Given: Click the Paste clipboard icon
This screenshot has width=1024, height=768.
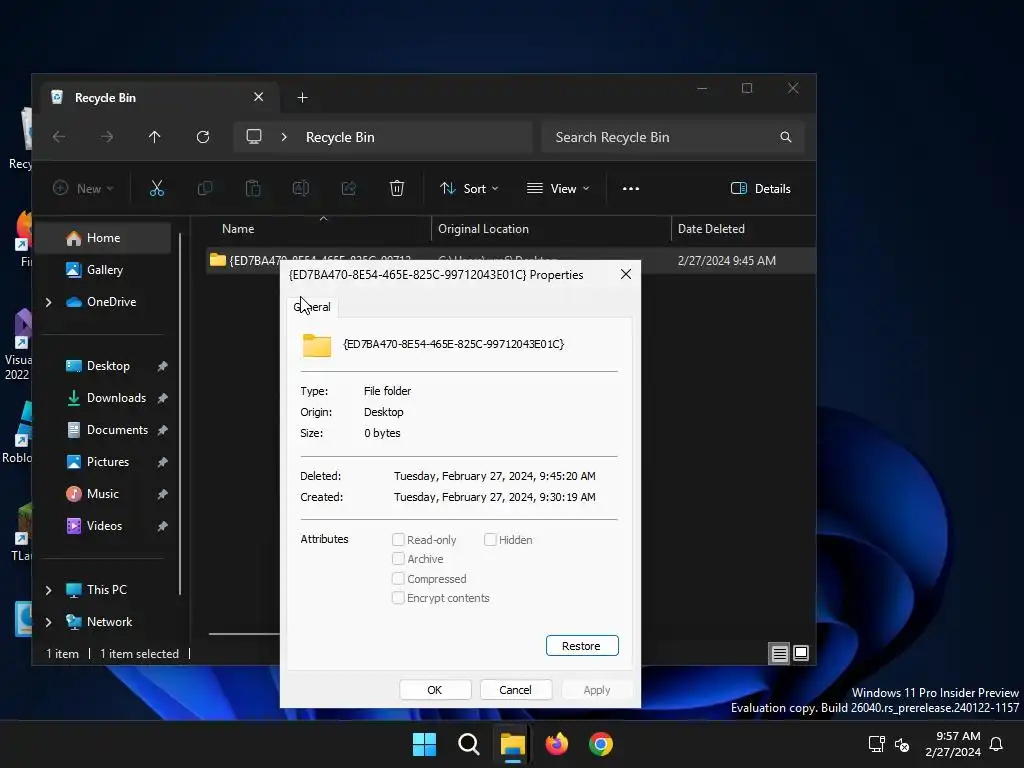Looking at the screenshot, I should point(253,189).
